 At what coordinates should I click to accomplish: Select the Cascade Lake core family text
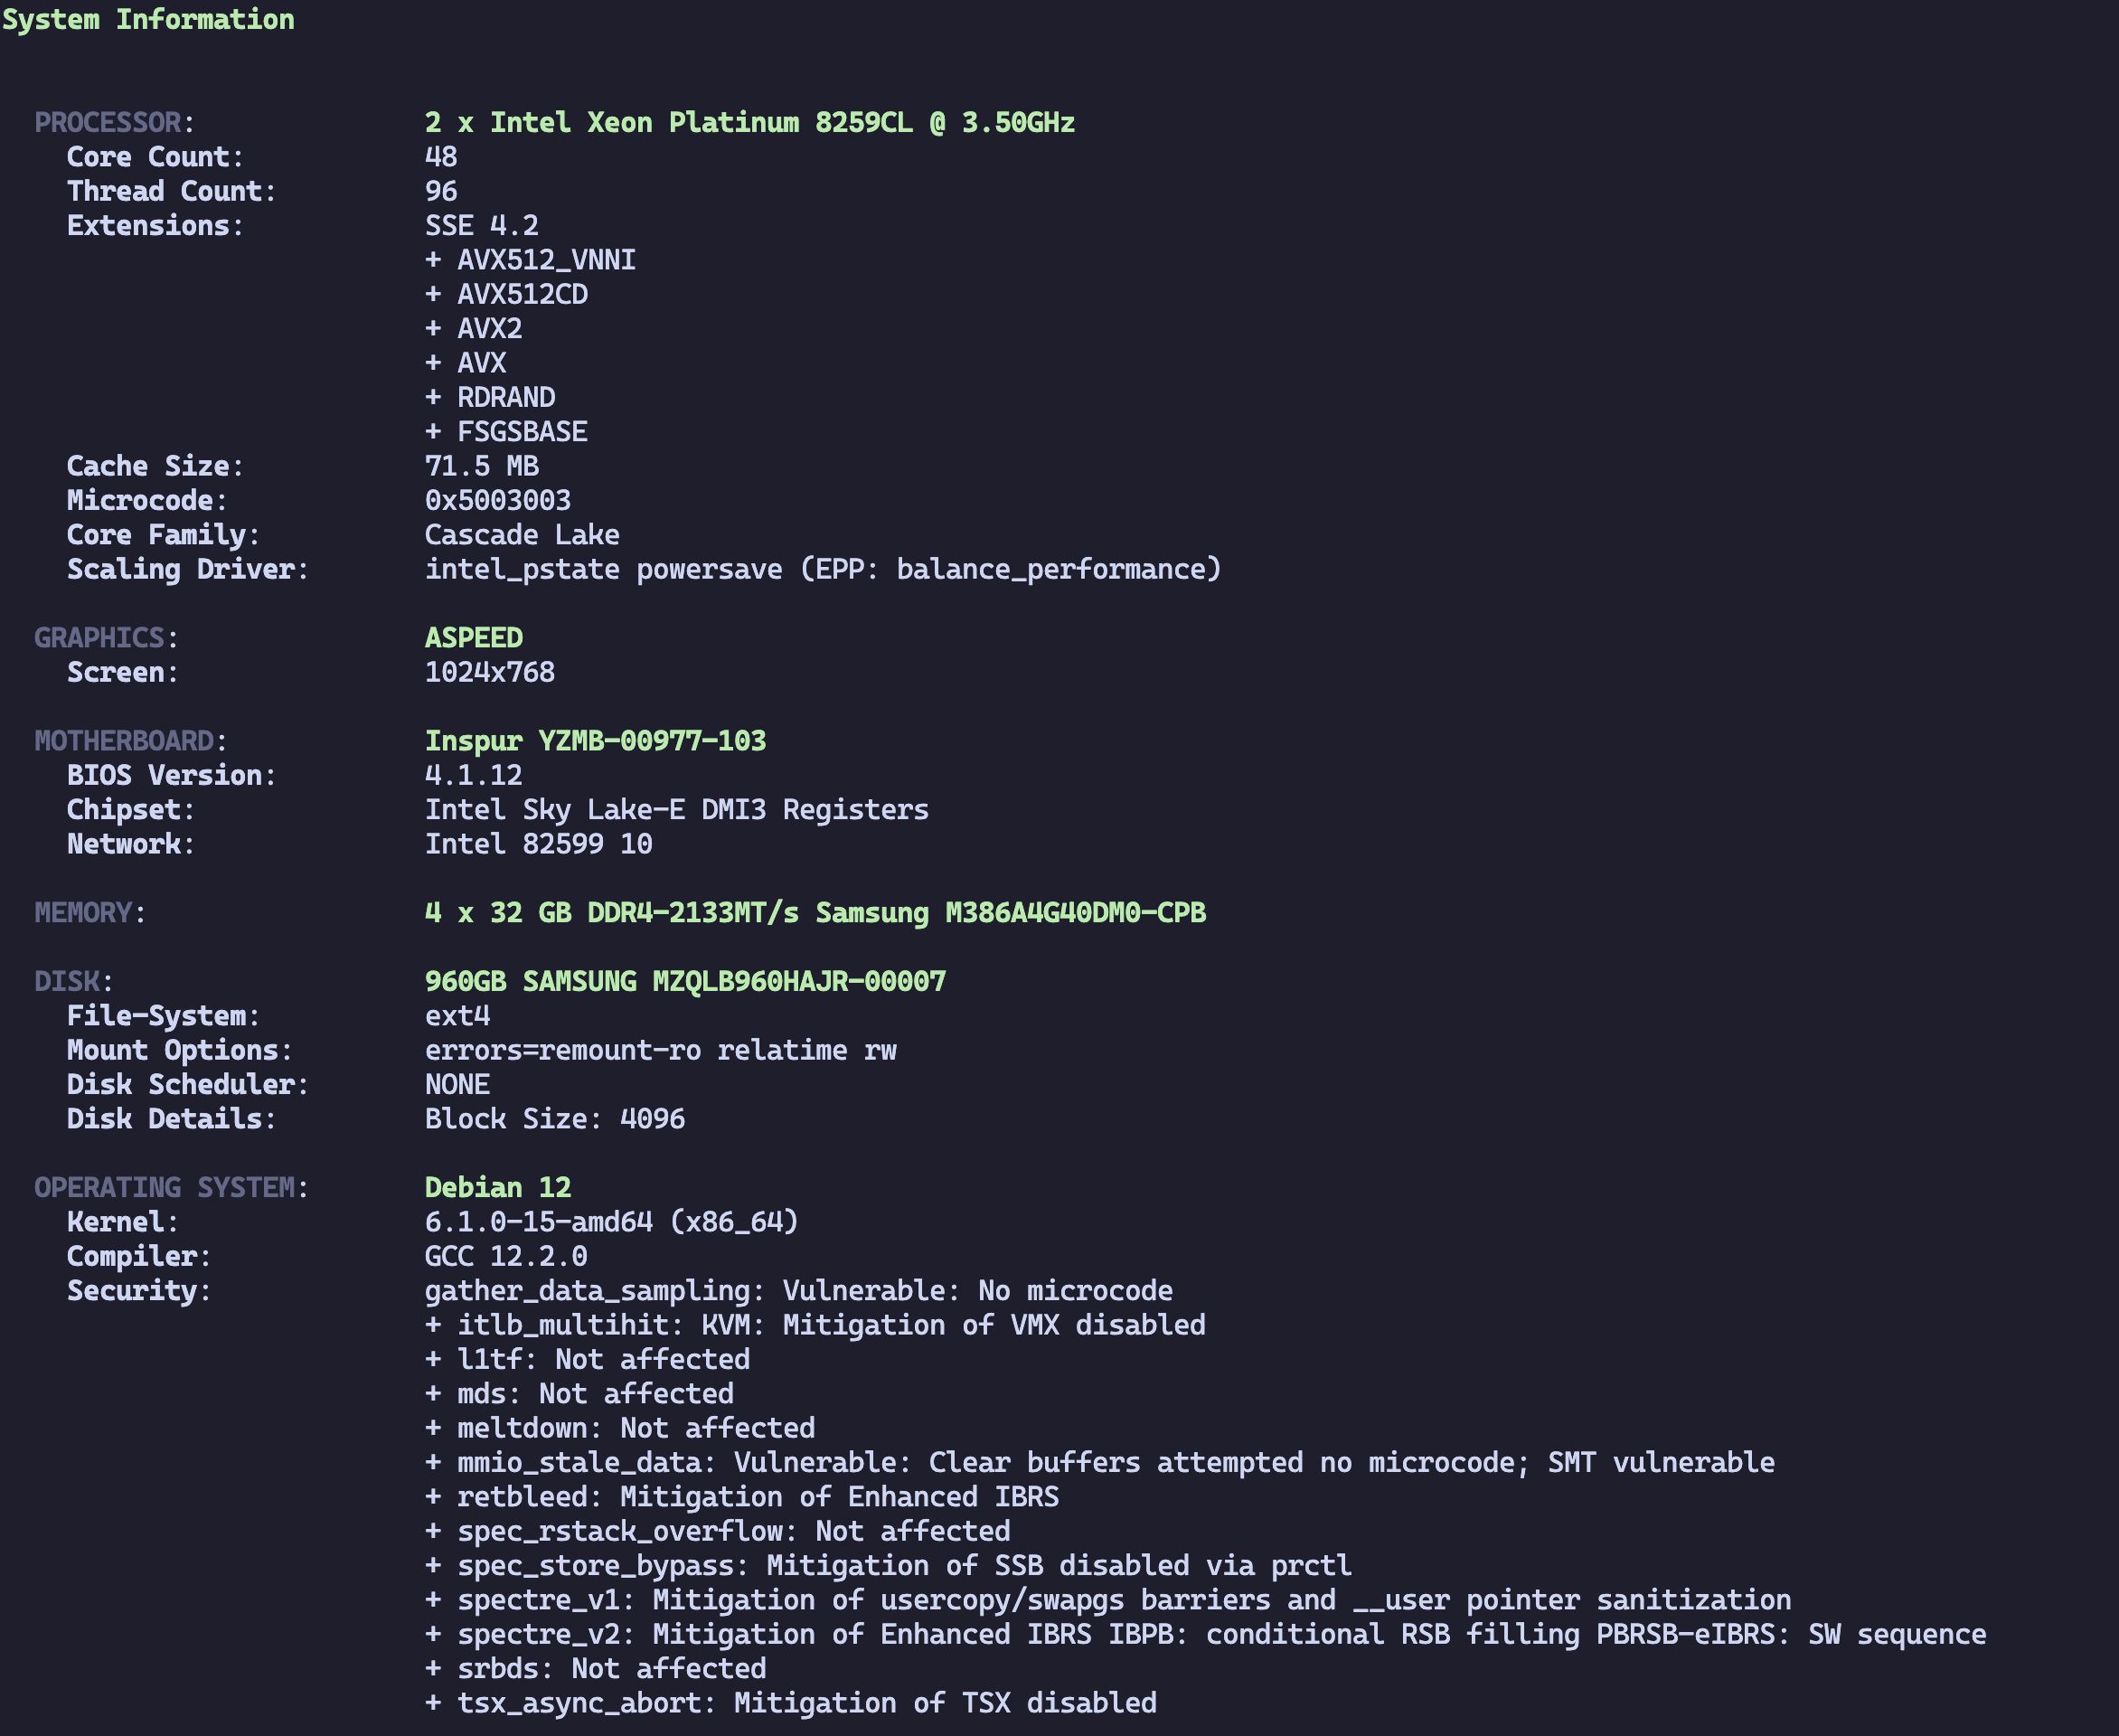point(522,535)
